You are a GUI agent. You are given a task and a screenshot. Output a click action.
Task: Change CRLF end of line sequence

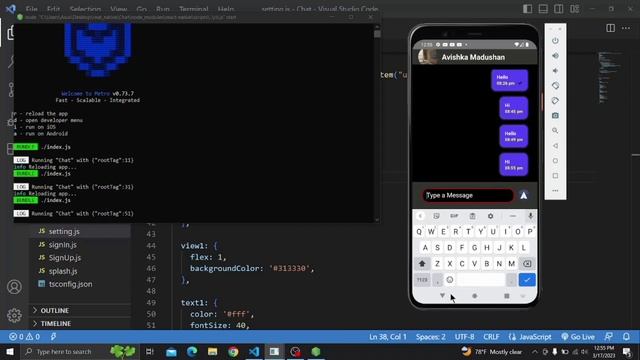[491, 337]
